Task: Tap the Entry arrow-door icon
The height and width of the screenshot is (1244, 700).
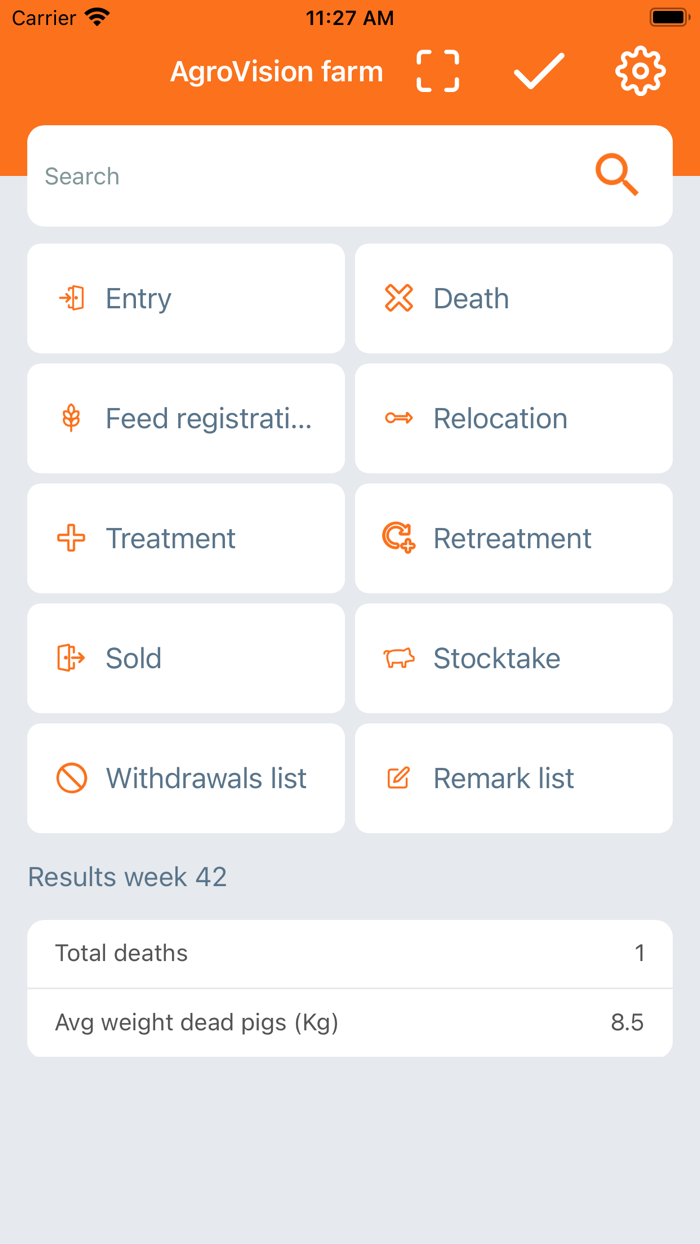Action: (x=71, y=298)
